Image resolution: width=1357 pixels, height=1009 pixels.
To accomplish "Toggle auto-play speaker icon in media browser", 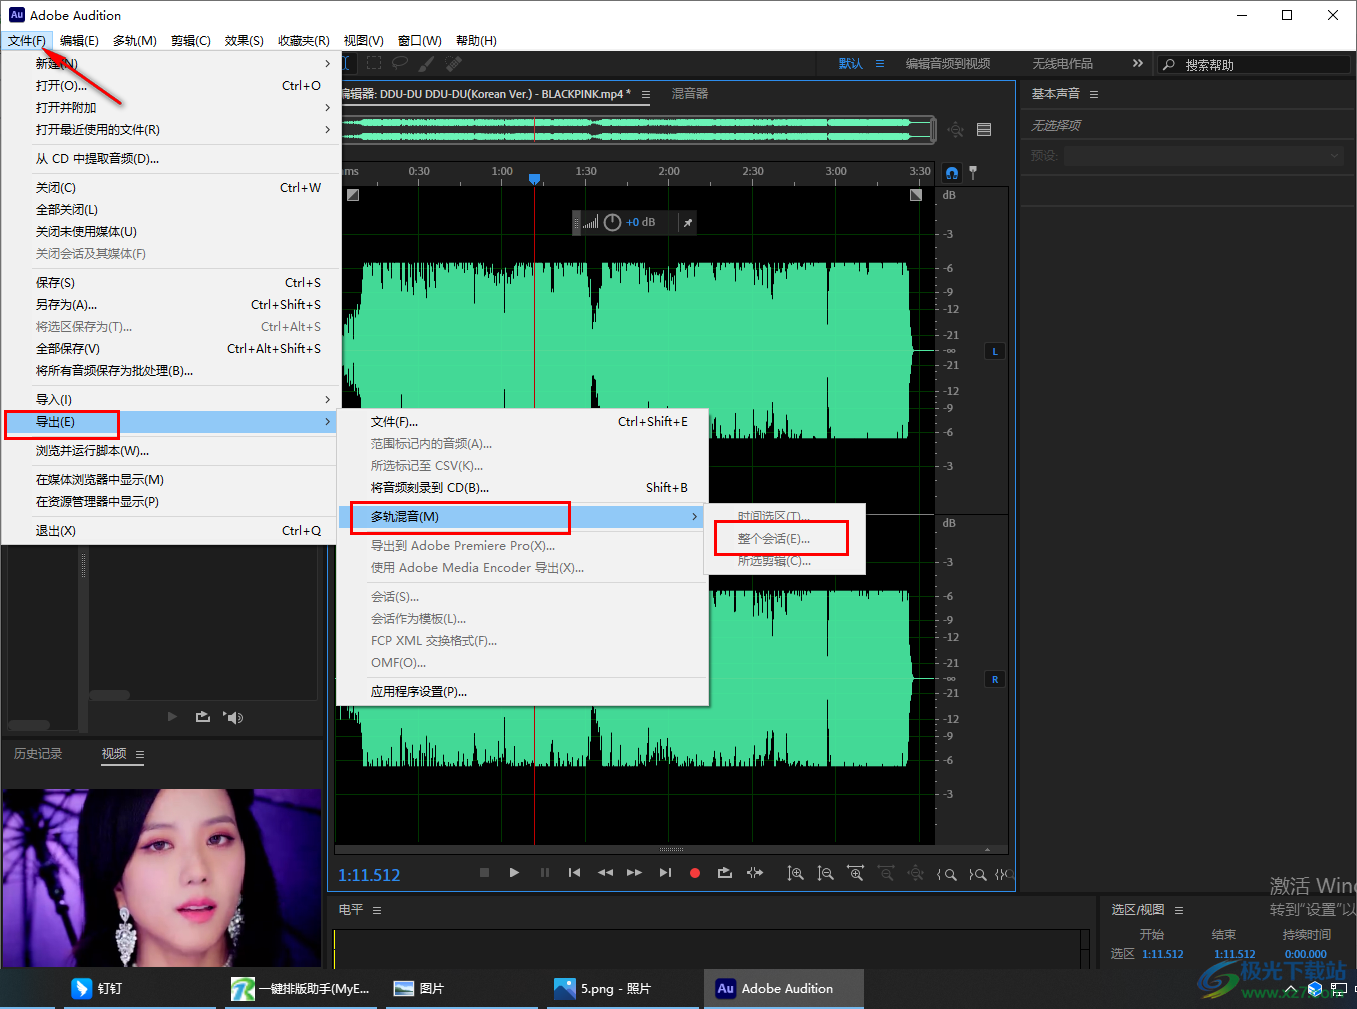I will click(233, 717).
